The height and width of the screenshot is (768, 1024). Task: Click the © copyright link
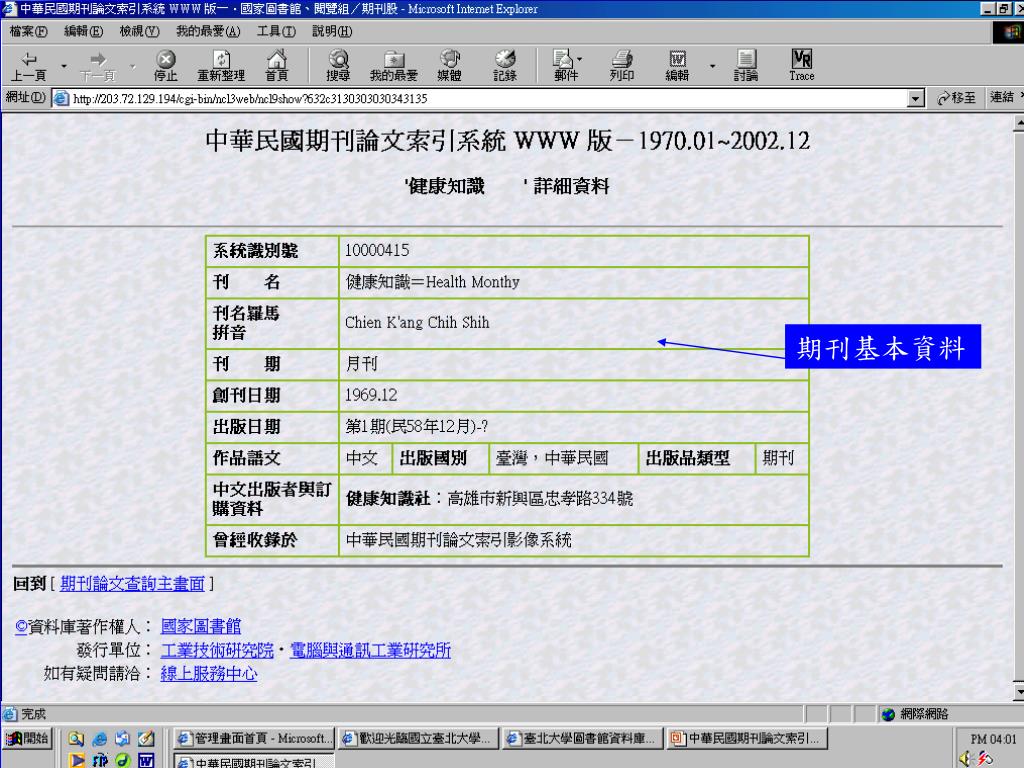(21, 627)
